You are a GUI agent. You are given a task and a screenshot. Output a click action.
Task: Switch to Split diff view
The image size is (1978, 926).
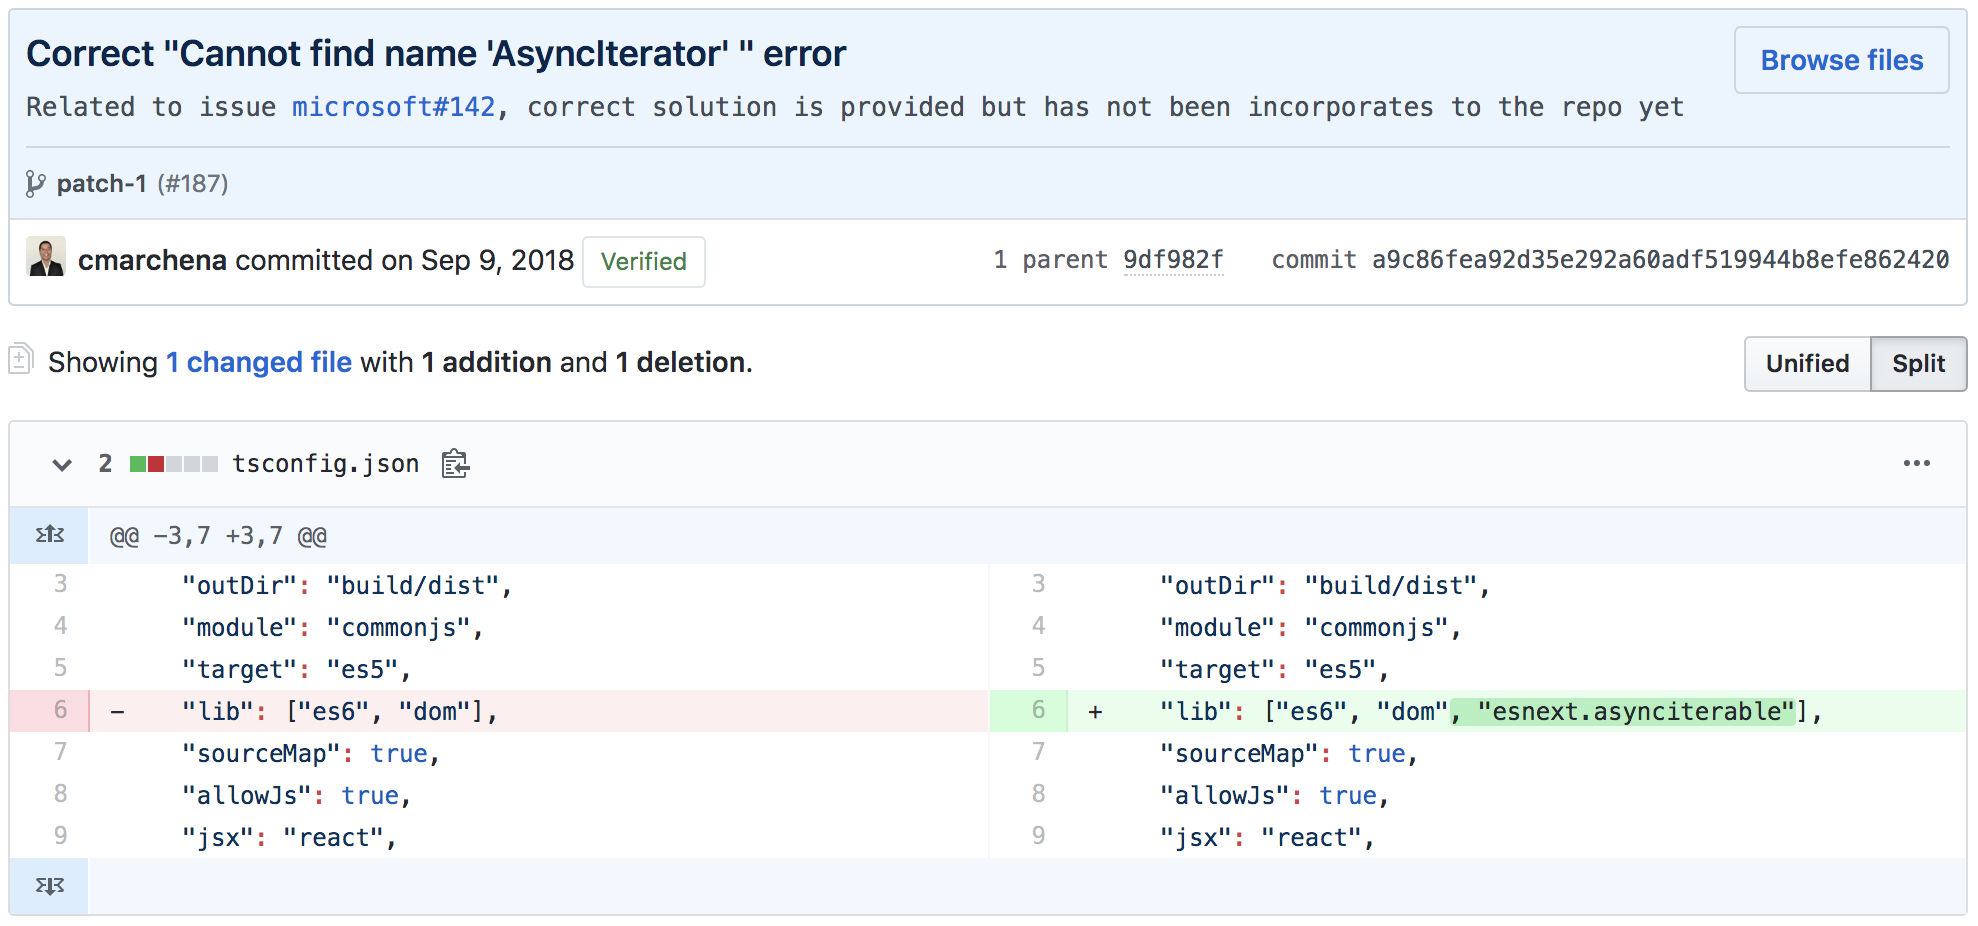pyautogui.click(x=1918, y=364)
